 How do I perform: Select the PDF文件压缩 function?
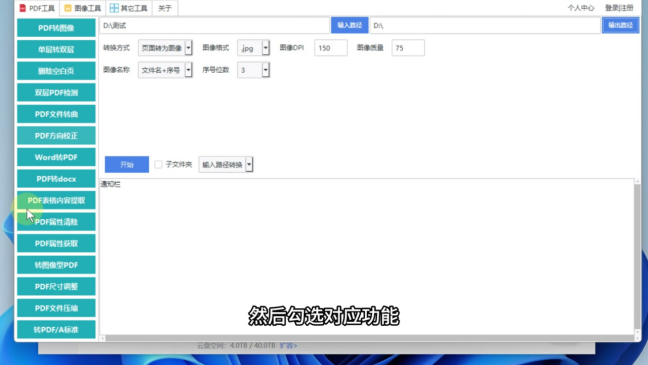click(x=56, y=308)
